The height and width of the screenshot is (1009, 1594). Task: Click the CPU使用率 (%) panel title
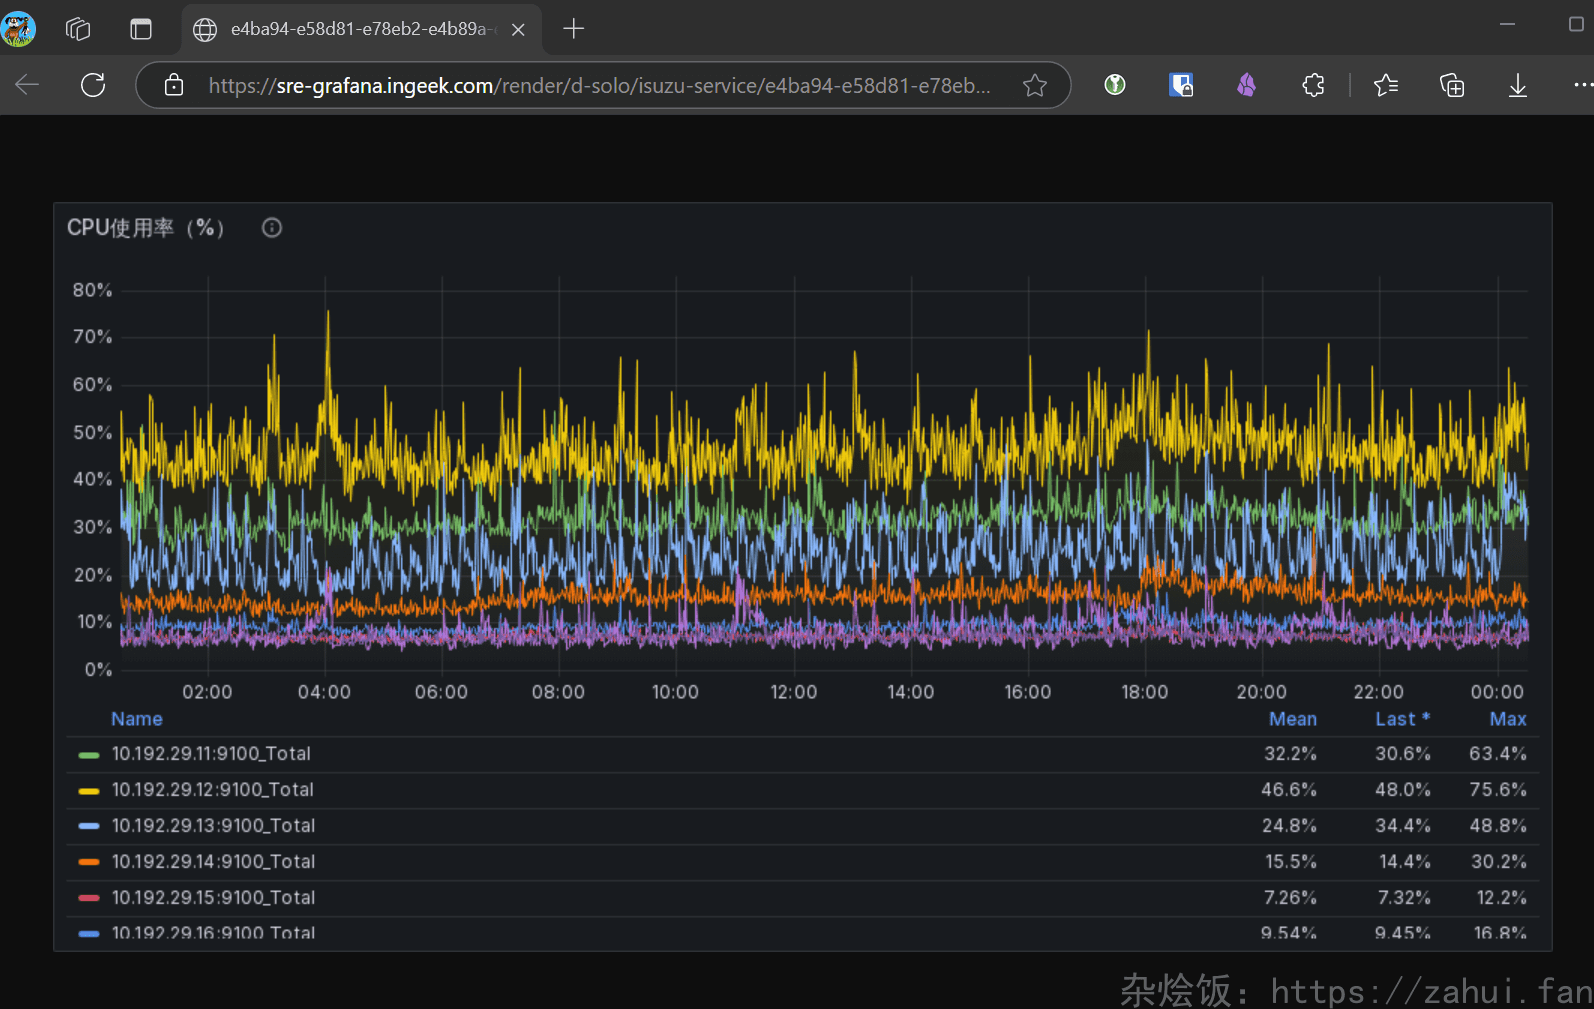(x=146, y=228)
